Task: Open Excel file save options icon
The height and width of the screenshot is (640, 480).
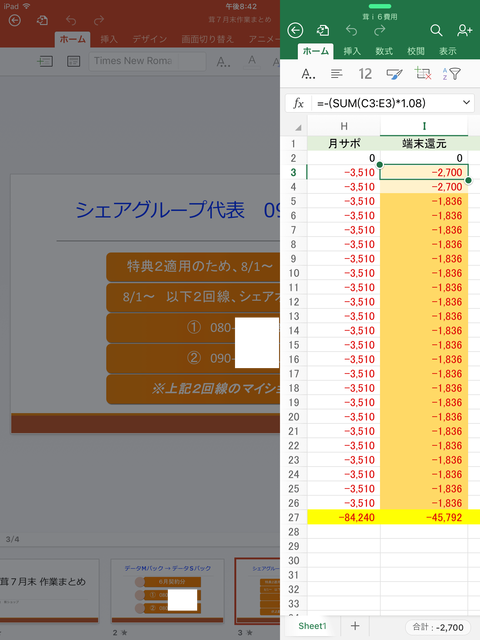Action: tap(323, 30)
